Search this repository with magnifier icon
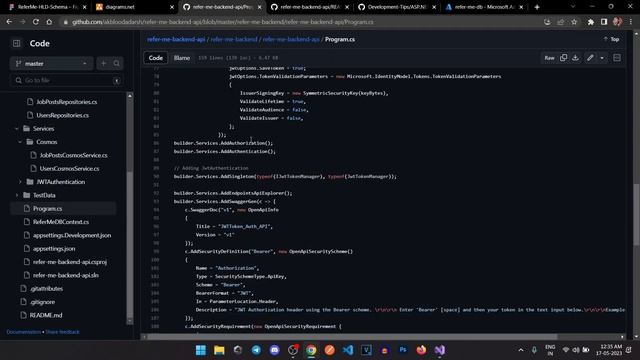Screen dimensions: 640x360 coord(117,64)
